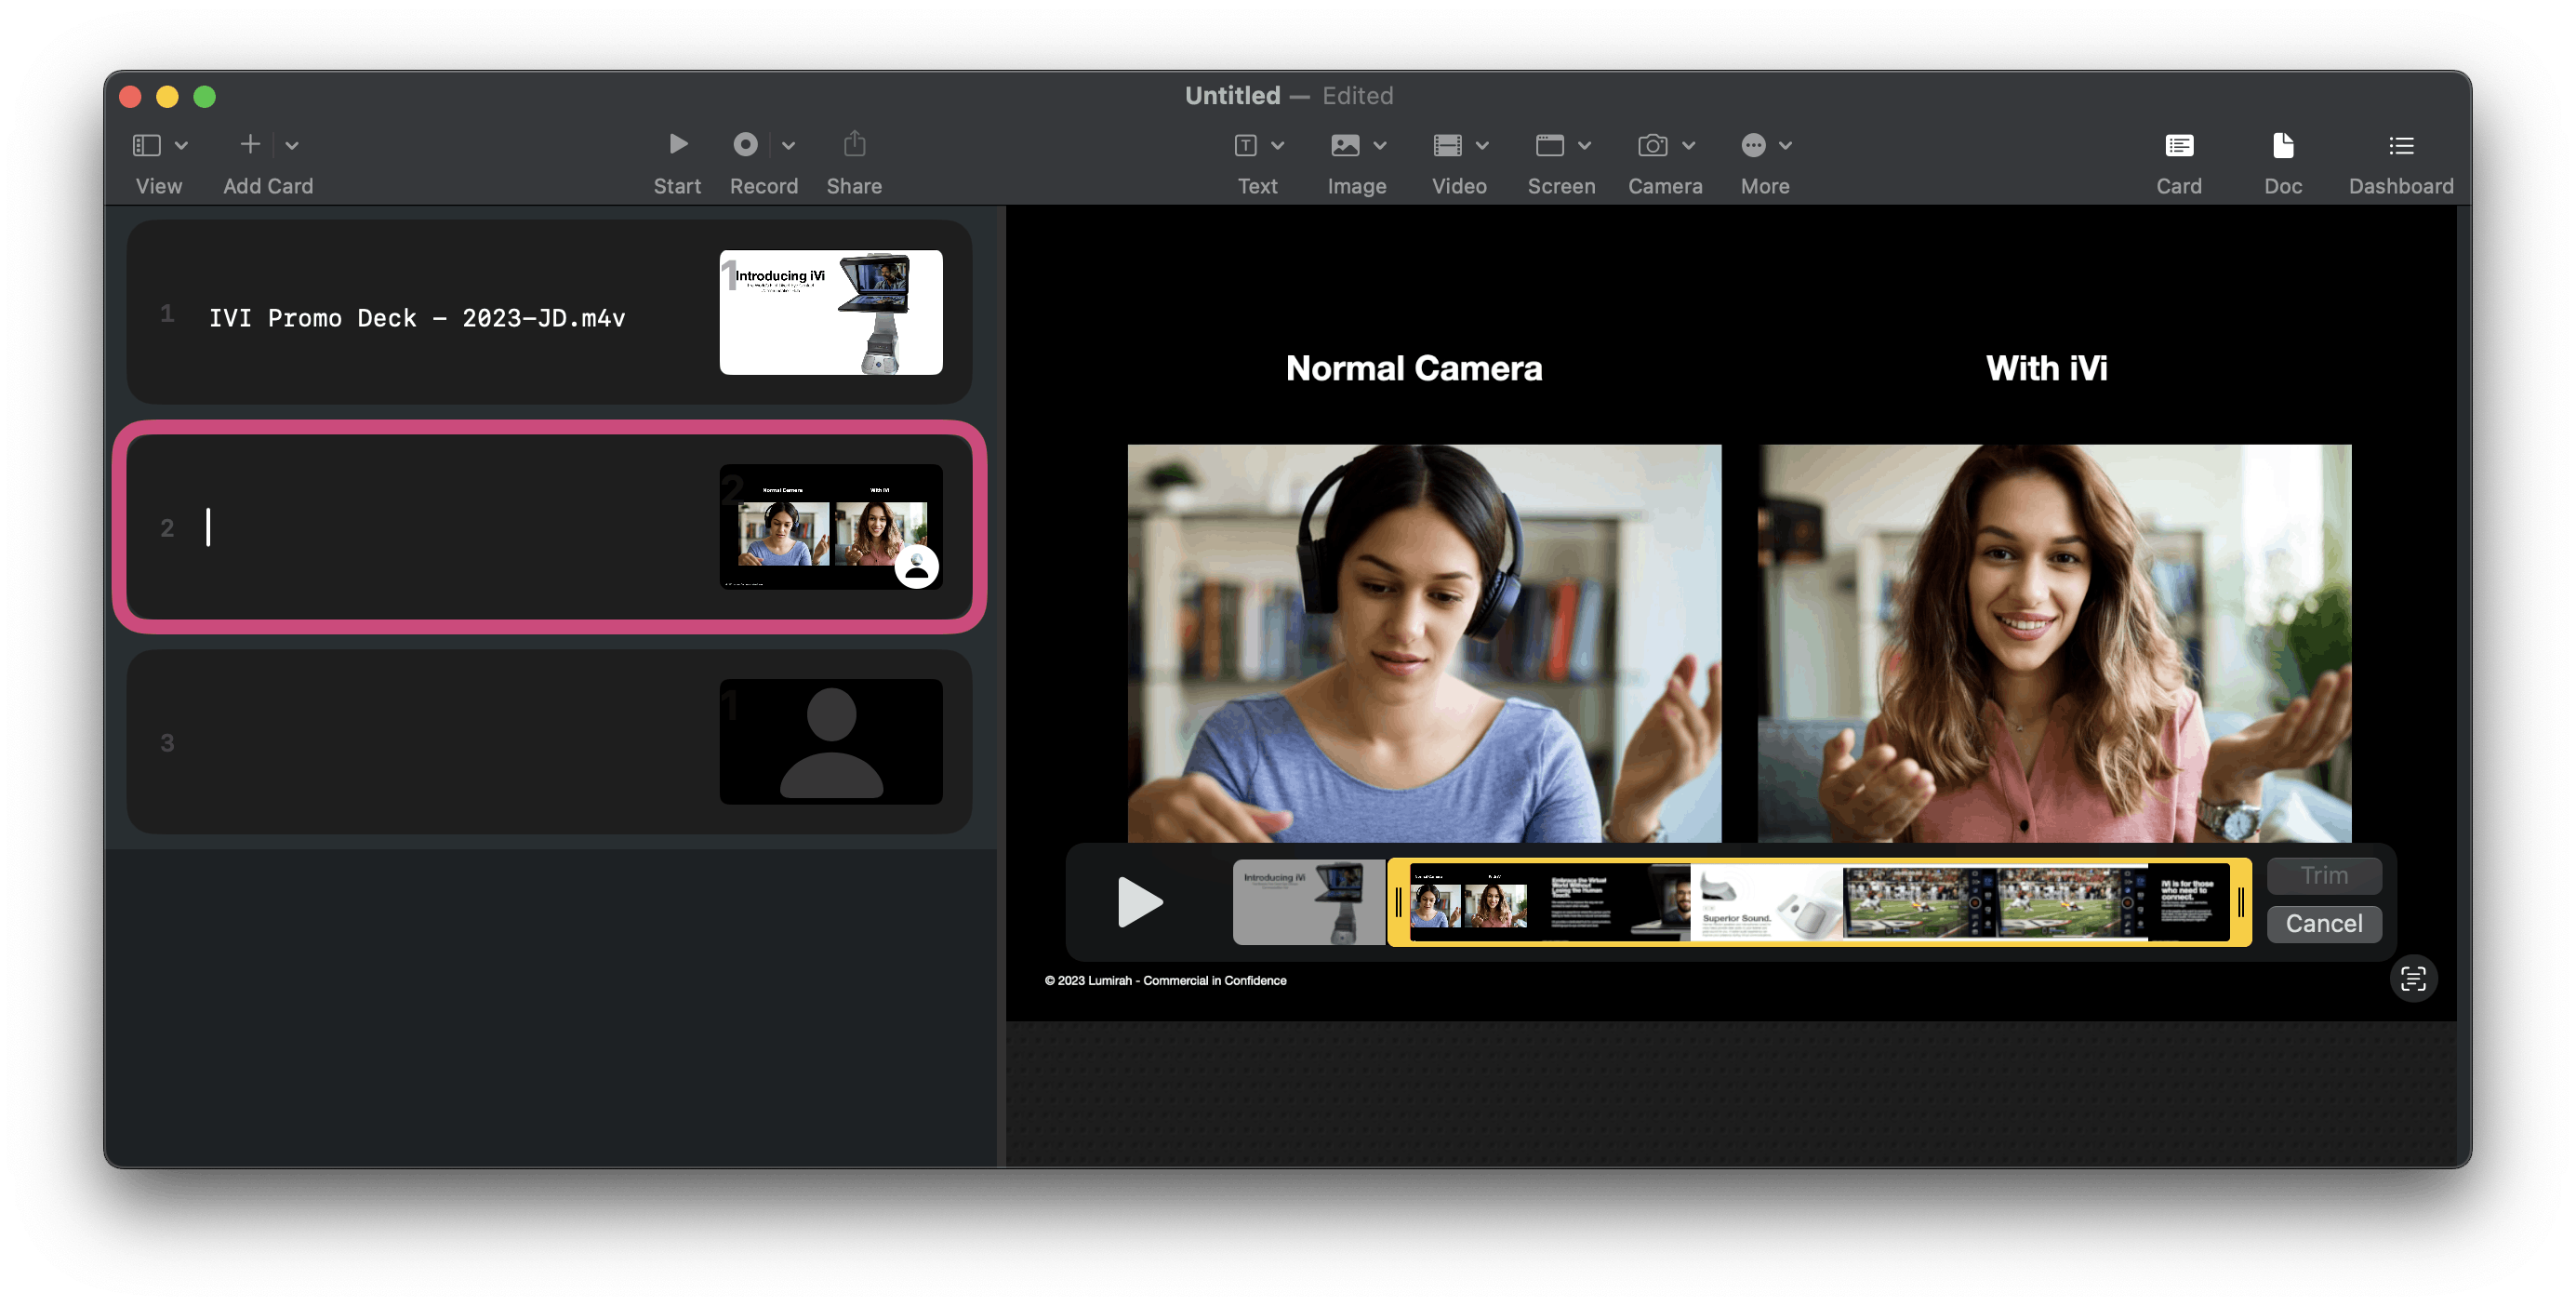
Task: Click the football field frame in trim timeline
Action: coord(1993,902)
